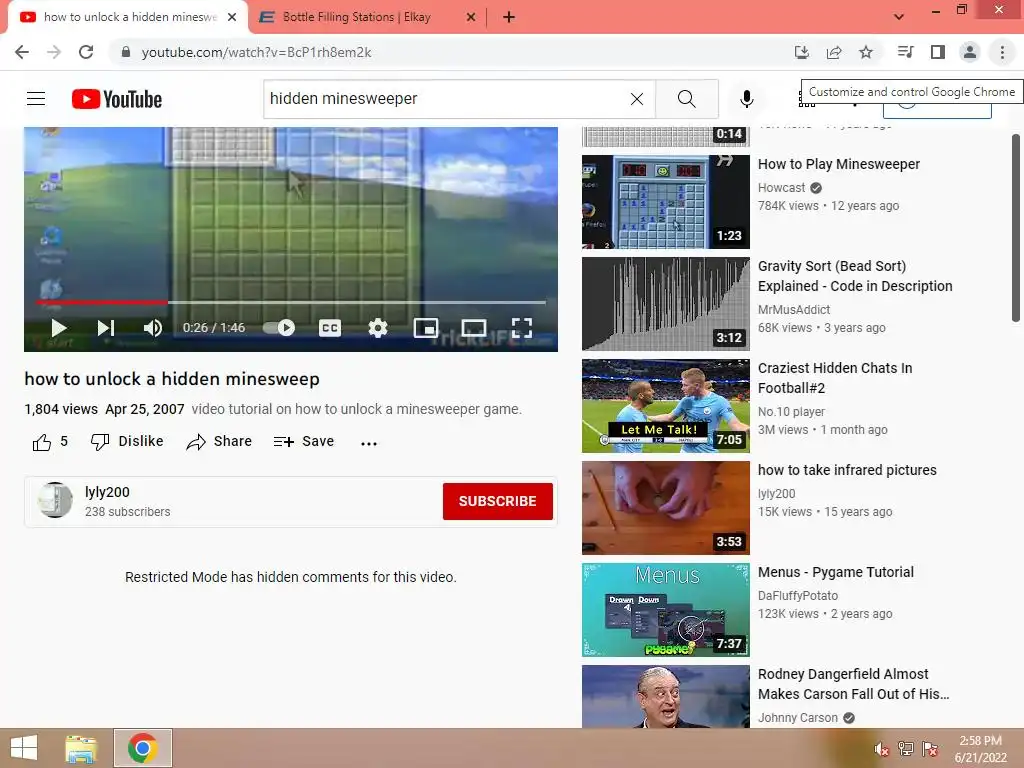Open Craziest Hidden Chats In Football#2 thumbnail

pyautogui.click(x=665, y=406)
